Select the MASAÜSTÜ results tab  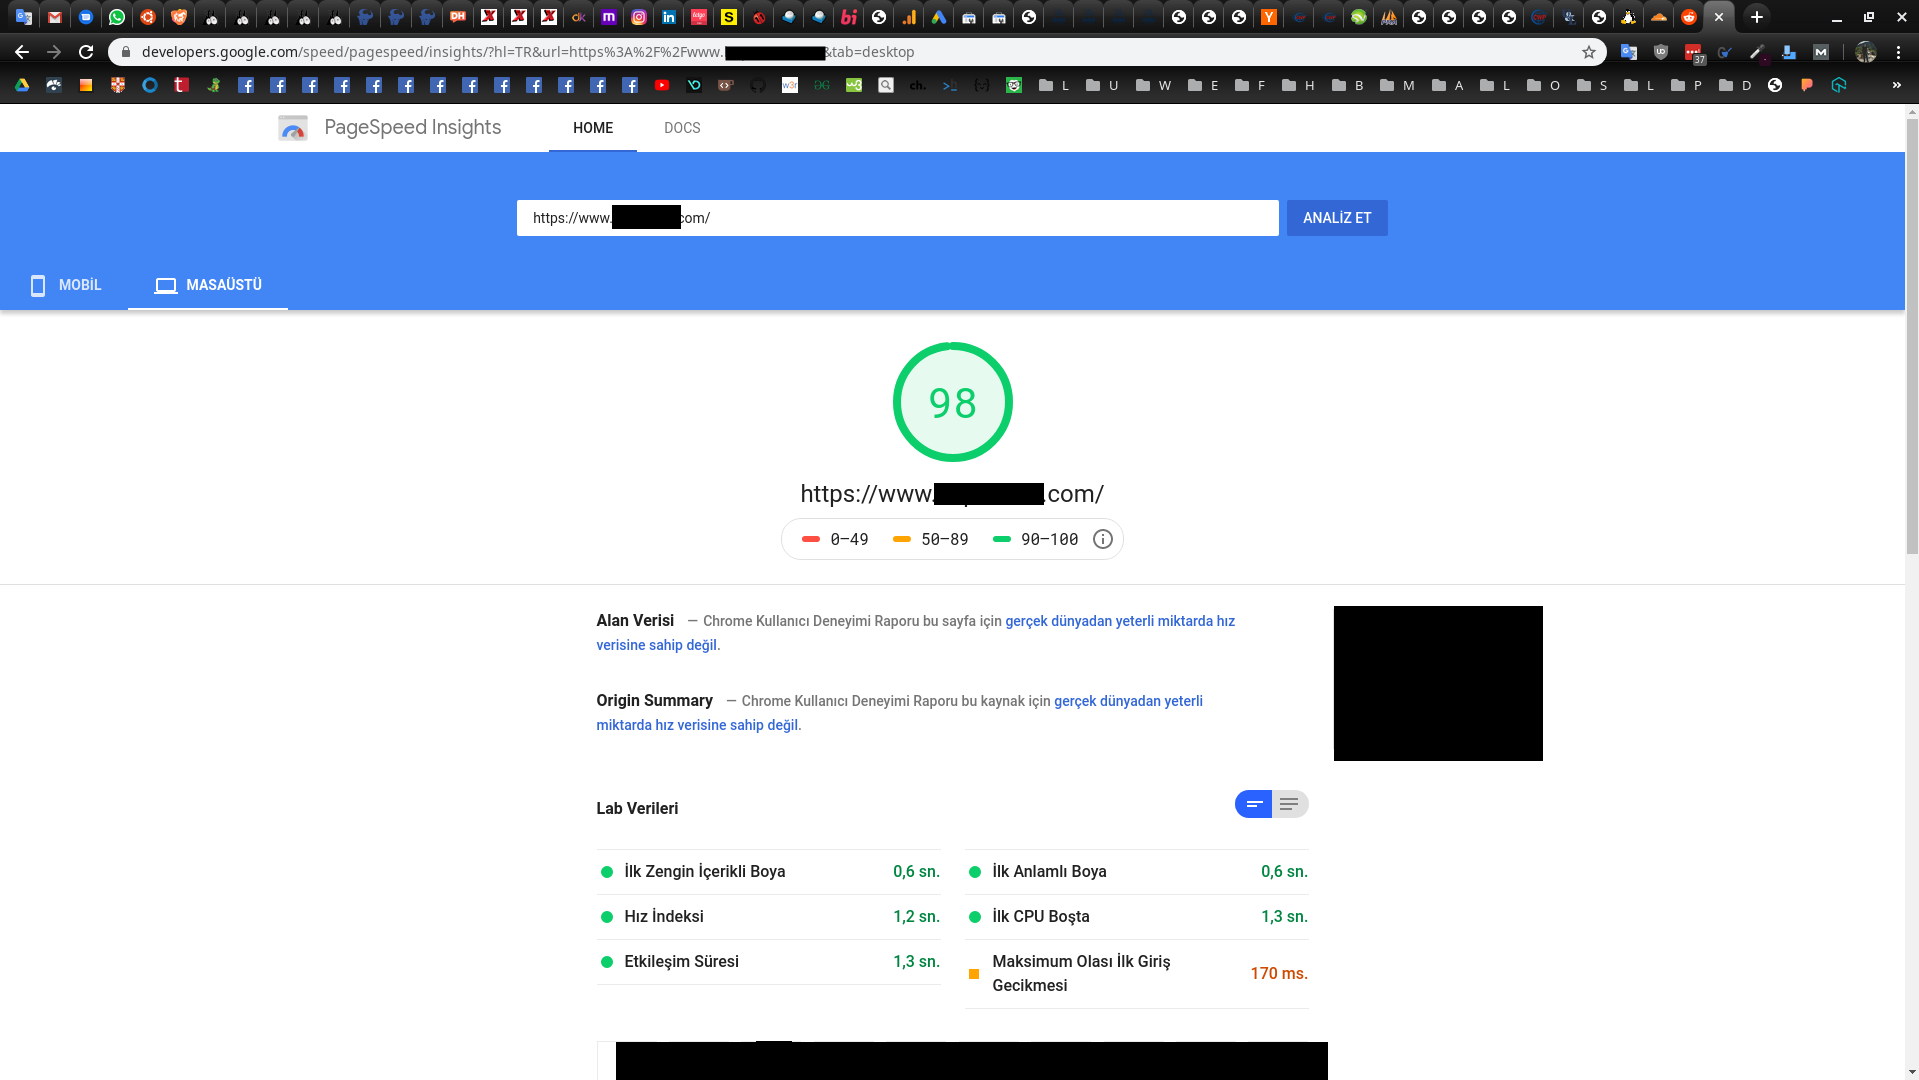pyautogui.click(x=208, y=286)
